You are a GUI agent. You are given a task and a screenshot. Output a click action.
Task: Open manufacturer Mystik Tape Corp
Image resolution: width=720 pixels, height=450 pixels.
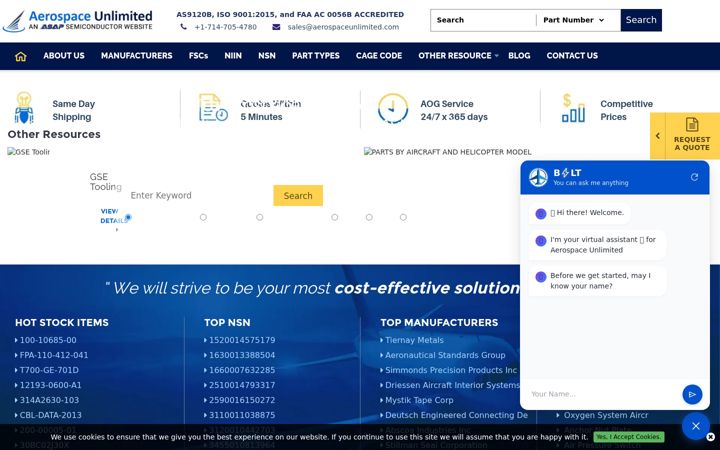419,400
